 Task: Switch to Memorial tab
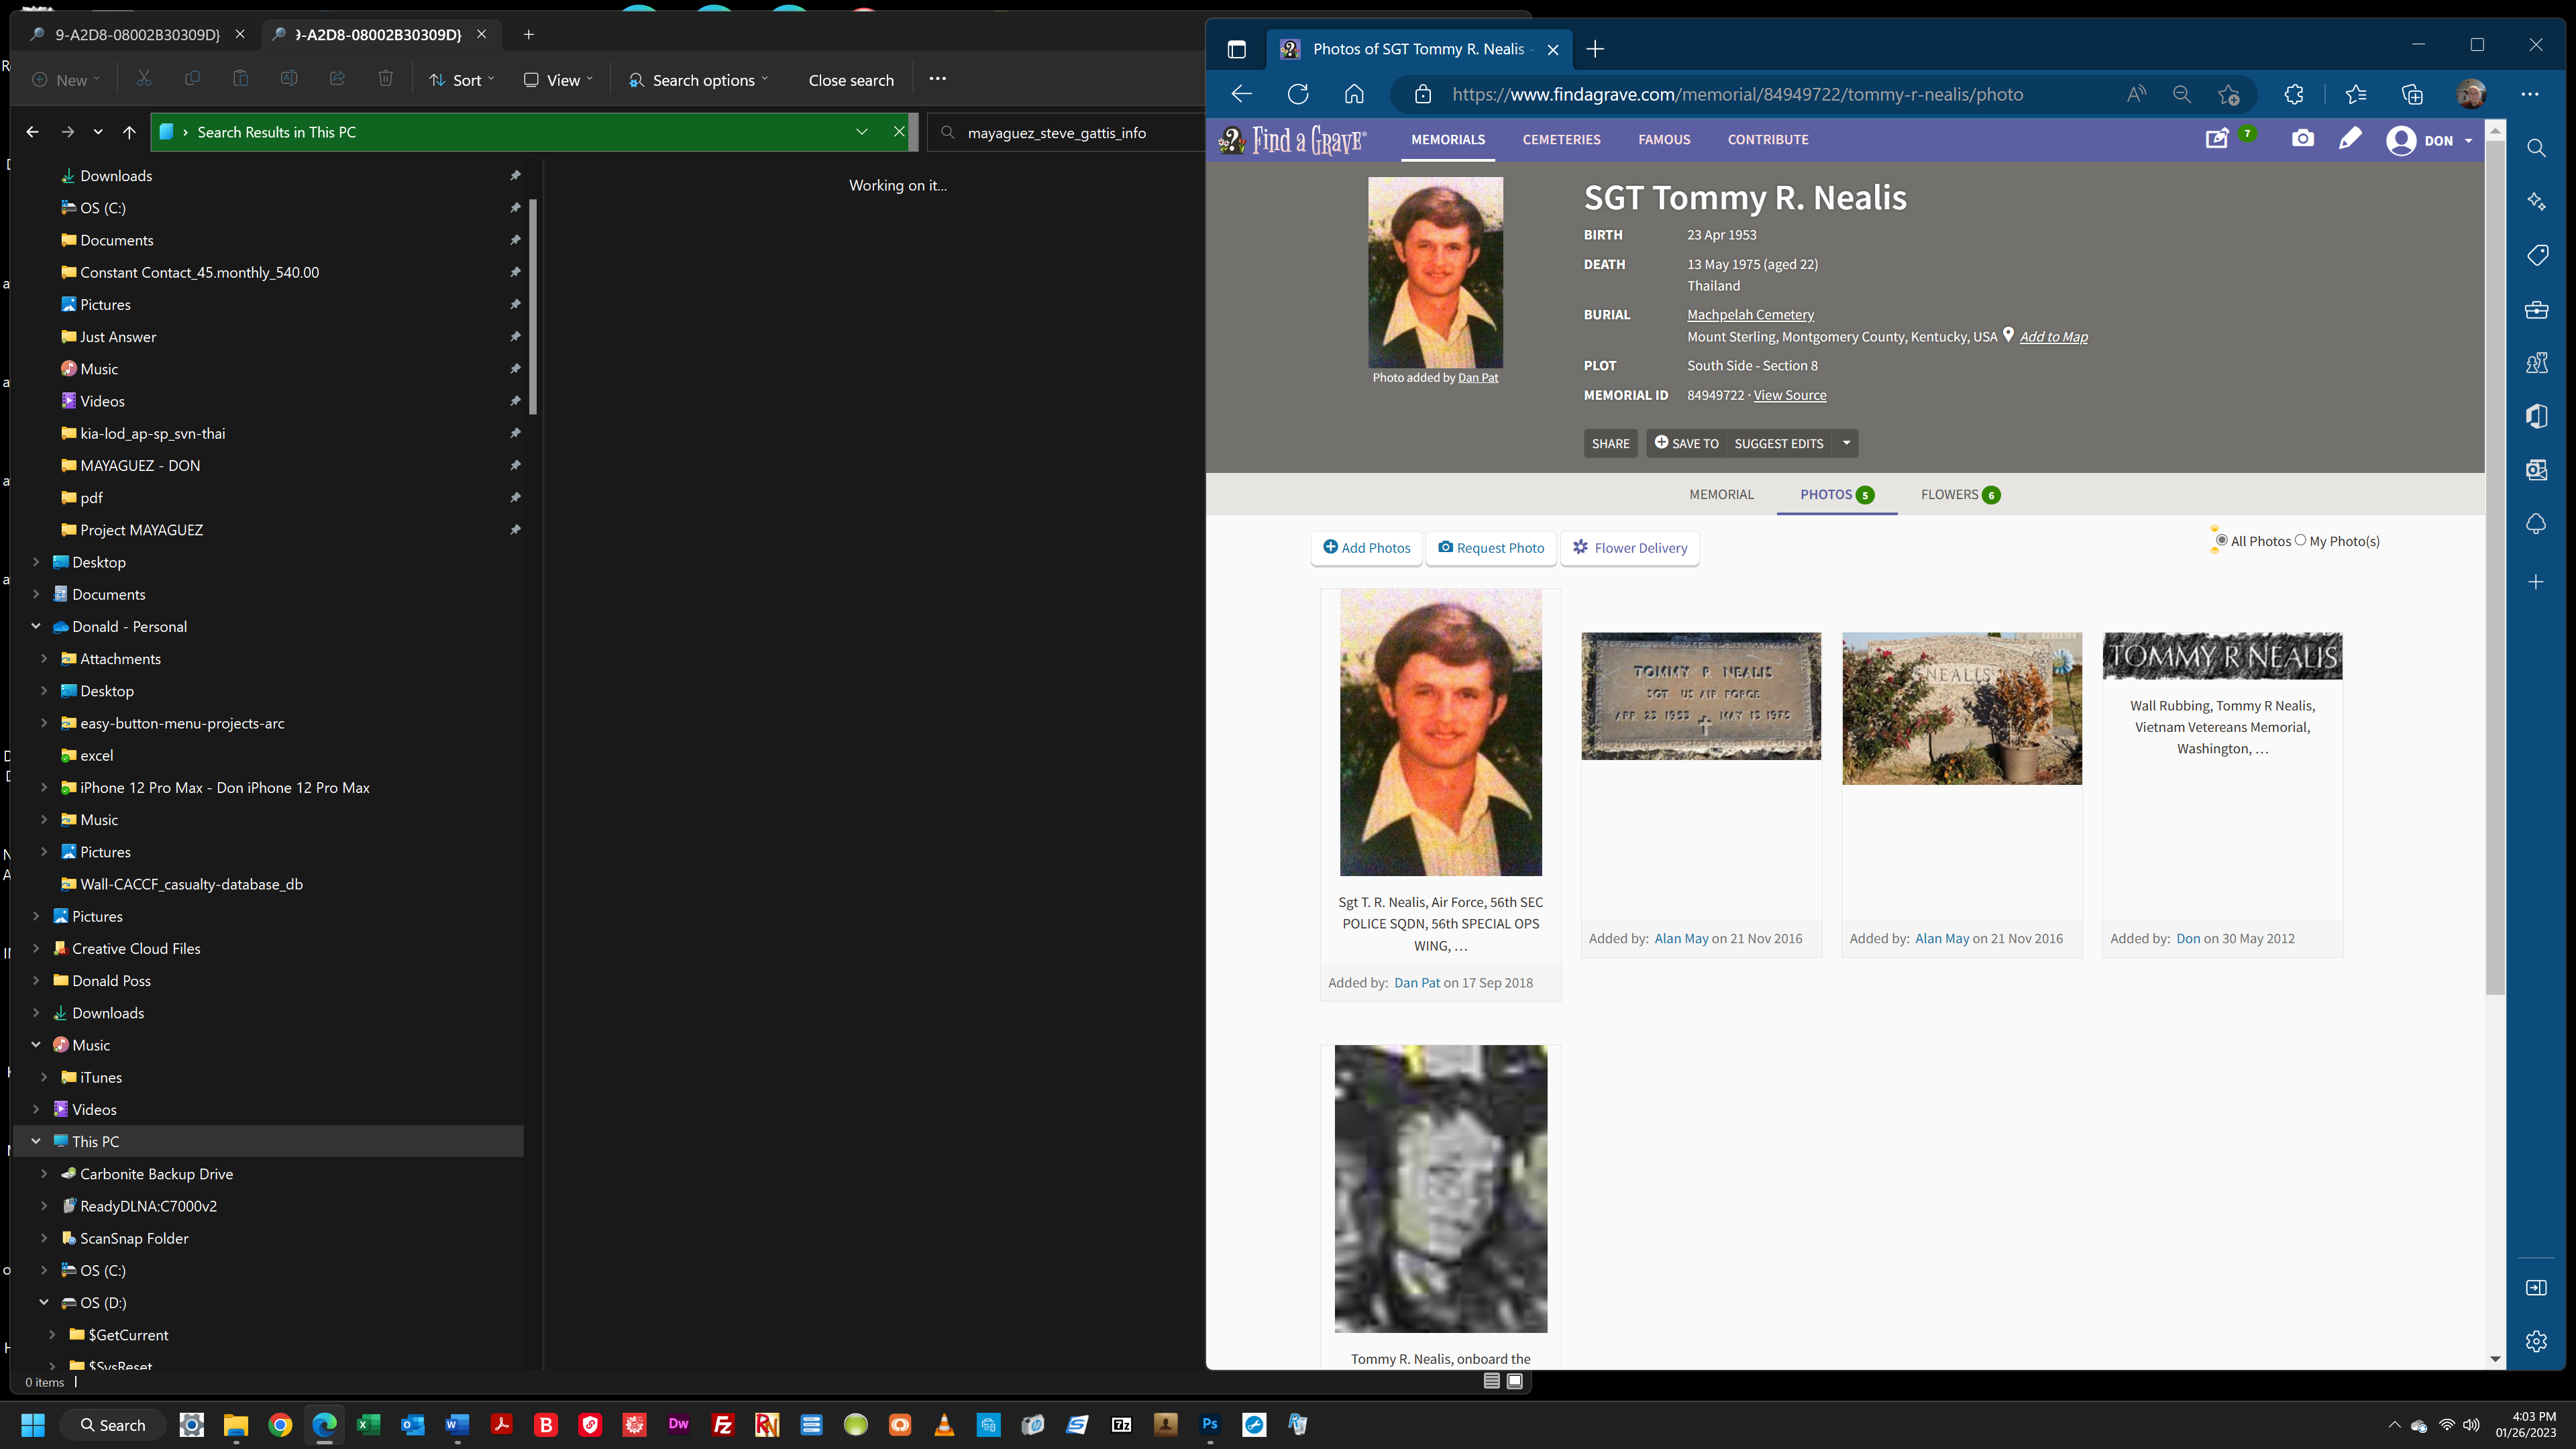(x=1721, y=494)
